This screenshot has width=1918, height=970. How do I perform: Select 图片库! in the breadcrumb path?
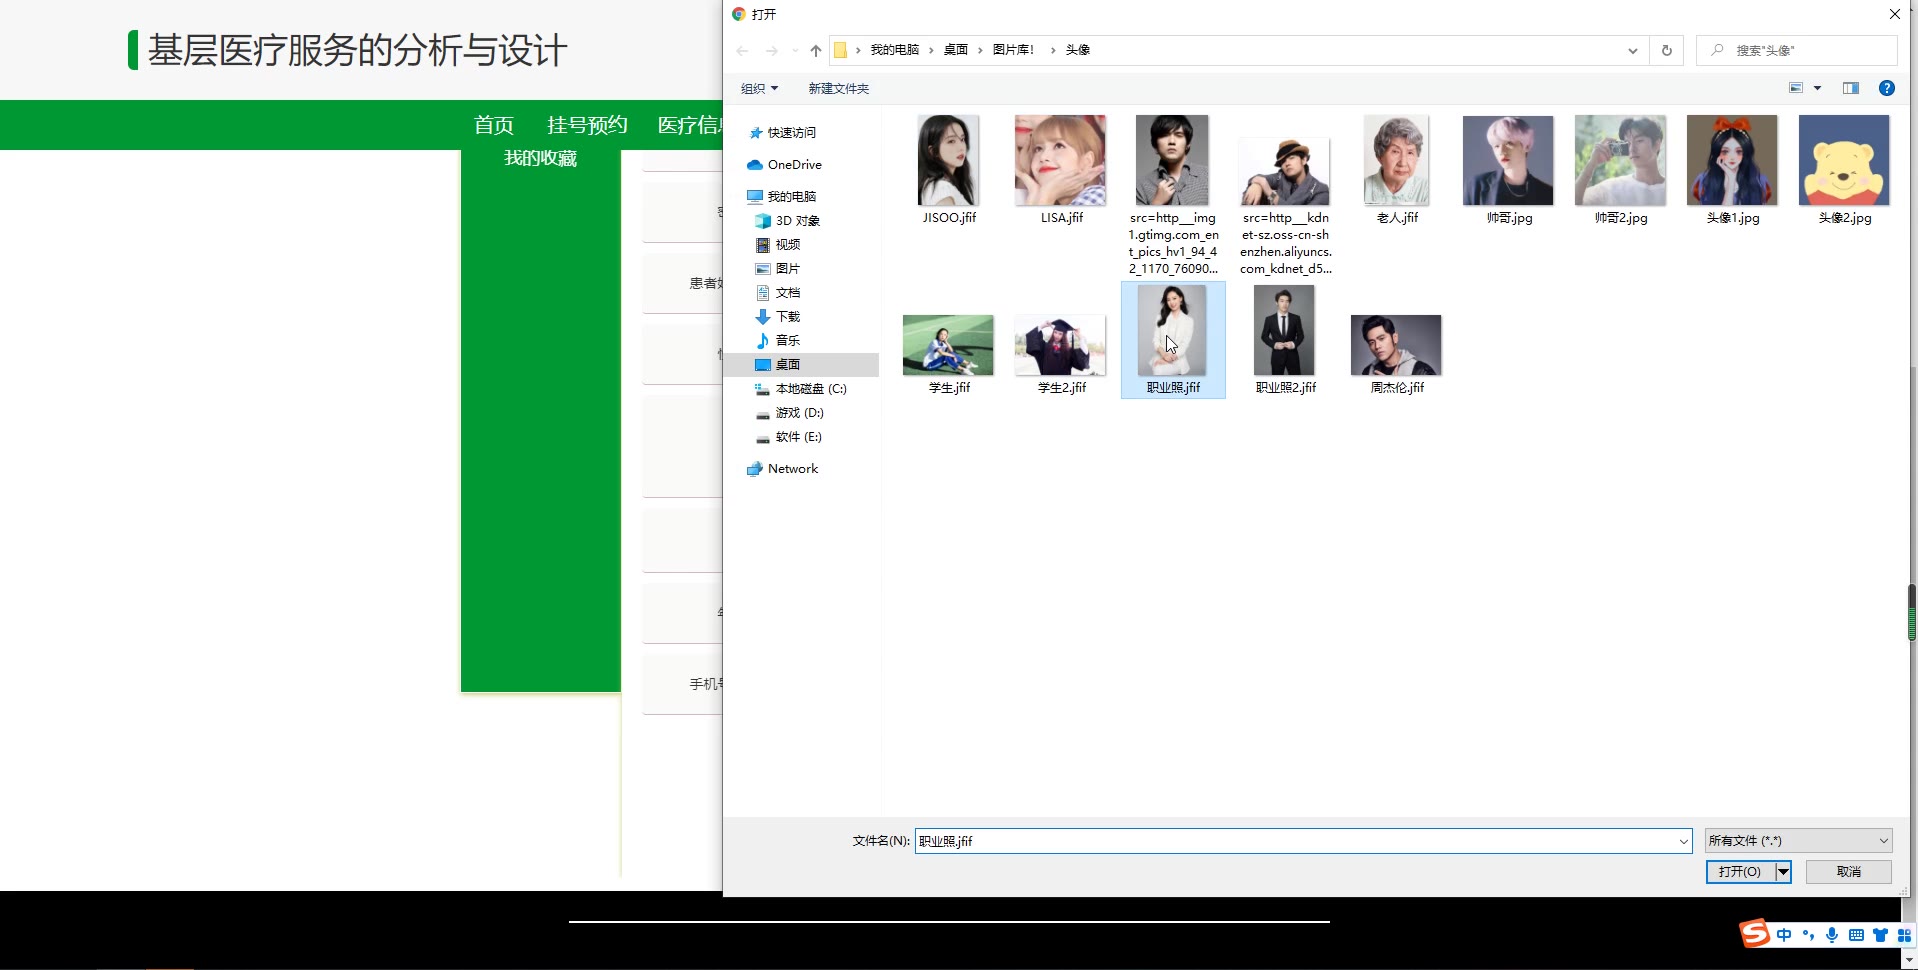1013,50
